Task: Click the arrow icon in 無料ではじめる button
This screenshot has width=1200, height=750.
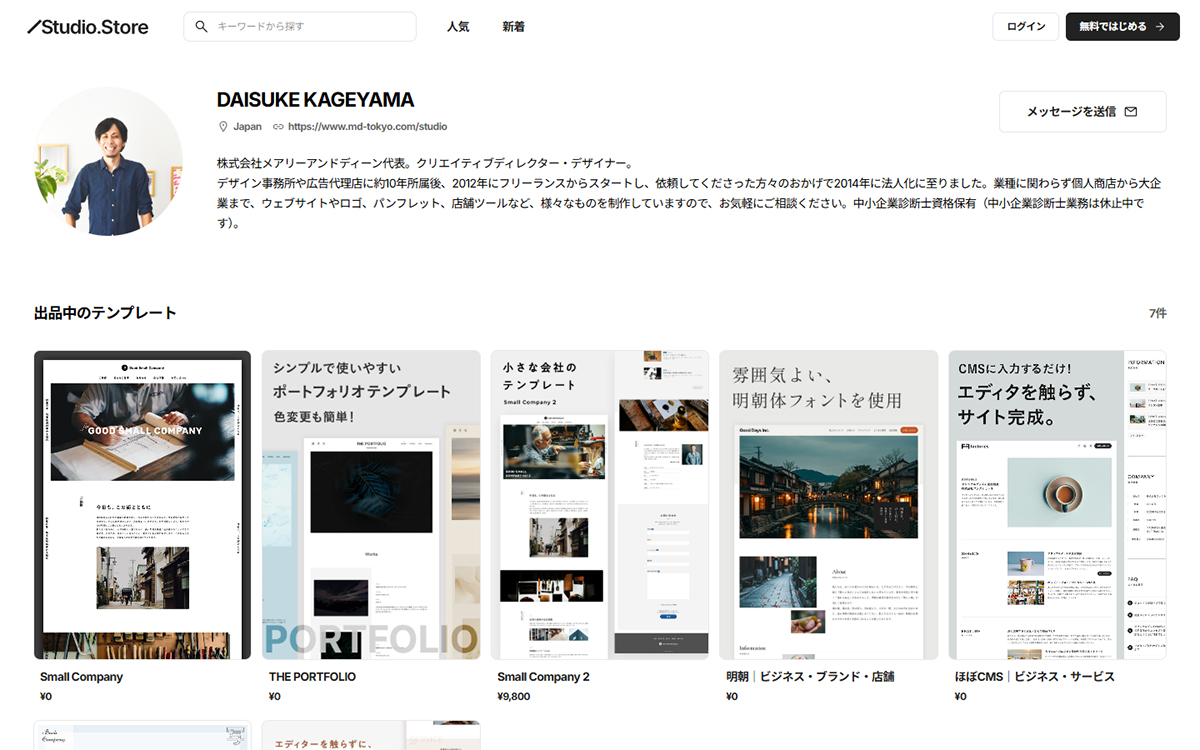Action: (1160, 27)
